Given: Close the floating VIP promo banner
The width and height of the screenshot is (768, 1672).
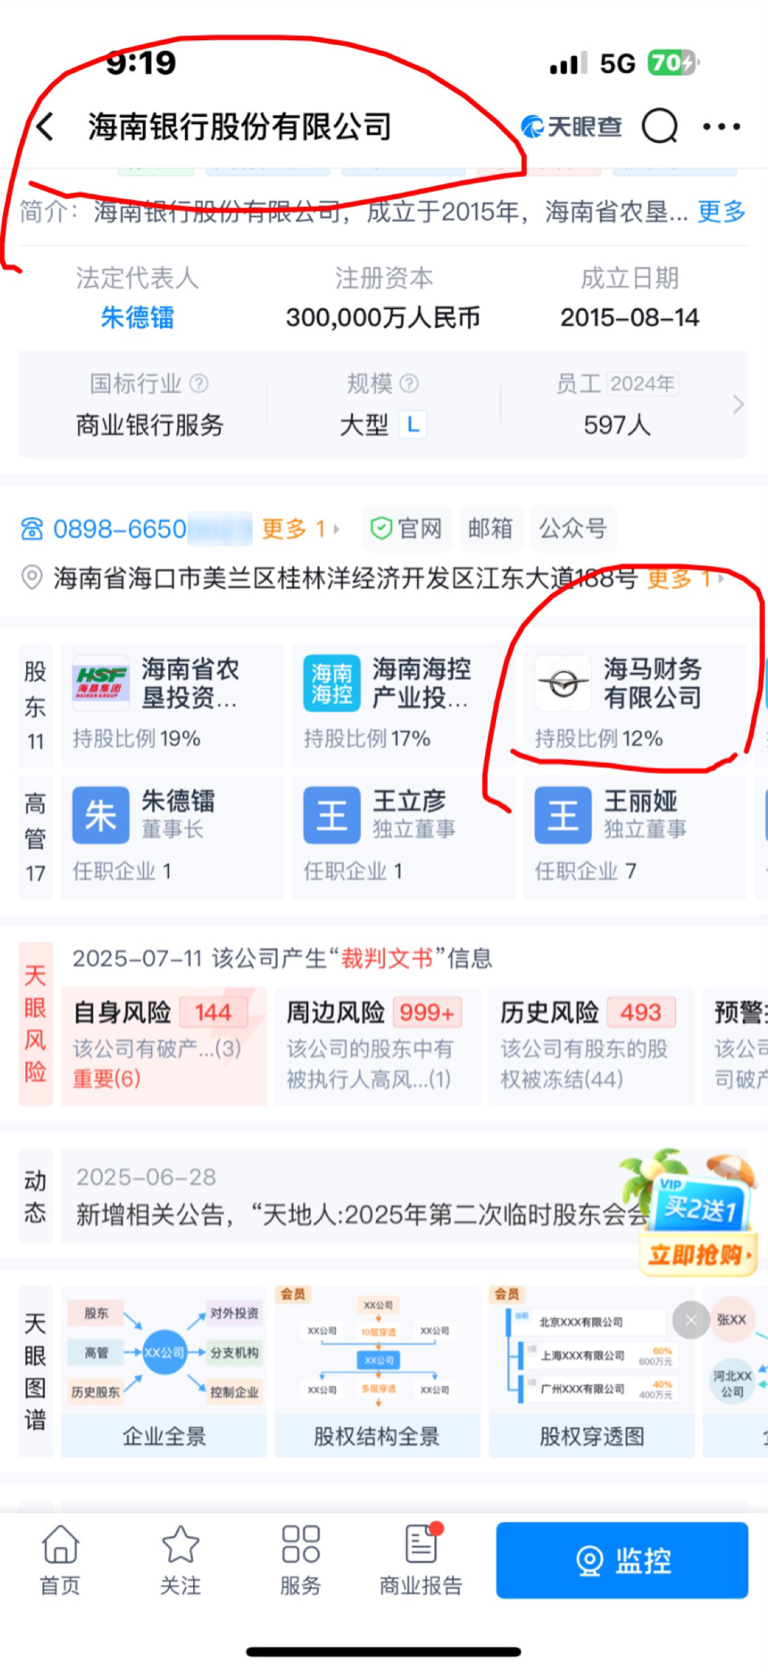Looking at the screenshot, I should [690, 1320].
